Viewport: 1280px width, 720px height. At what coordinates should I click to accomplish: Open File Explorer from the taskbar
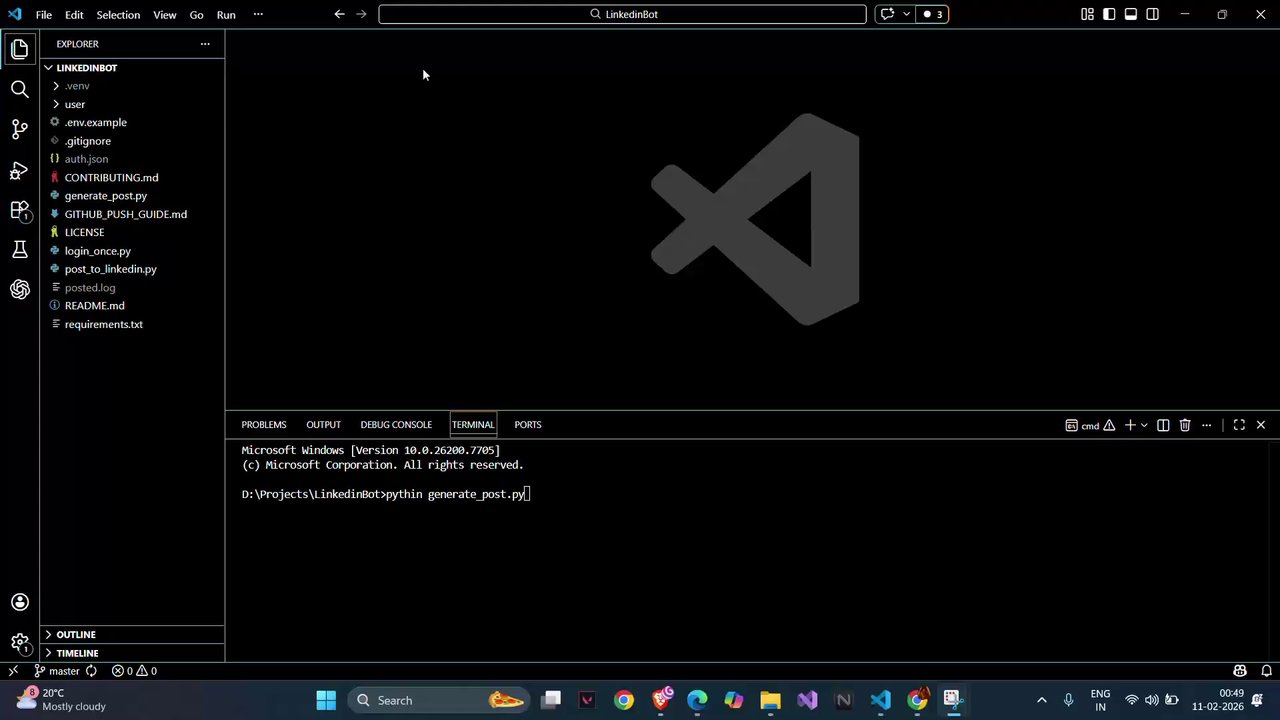click(770, 700)
